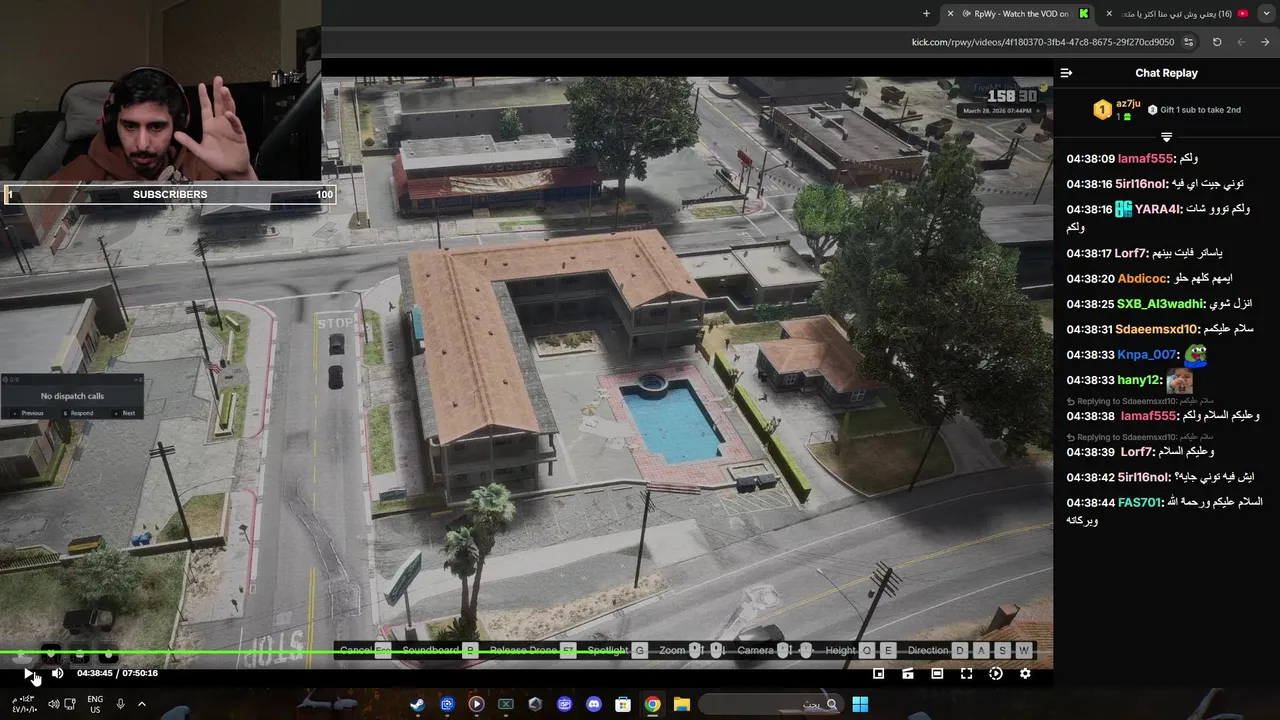Open the video player settings gear
The width and height of the screenshot is (1280, 720).
point(1025,674)
